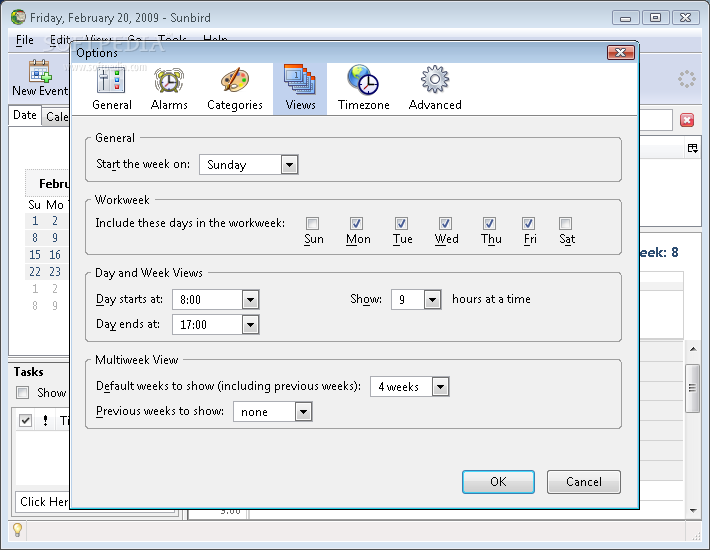This screenshot has height=550, width=710.
Task: Switch to the Calendars tab in Sunbird
Action: pos(56,117)
